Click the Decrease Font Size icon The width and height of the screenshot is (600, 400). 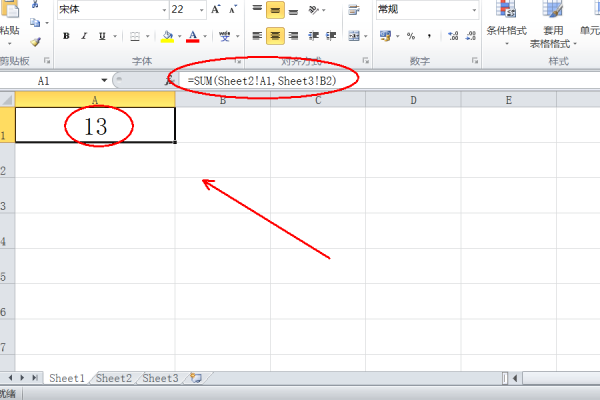232,9
